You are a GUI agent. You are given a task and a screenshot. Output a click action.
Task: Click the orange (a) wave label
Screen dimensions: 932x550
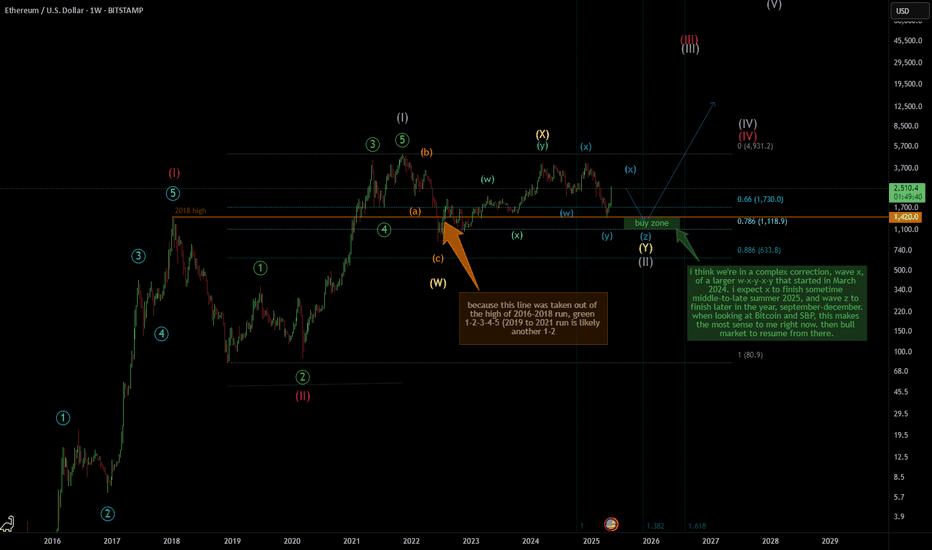(415, 211)
